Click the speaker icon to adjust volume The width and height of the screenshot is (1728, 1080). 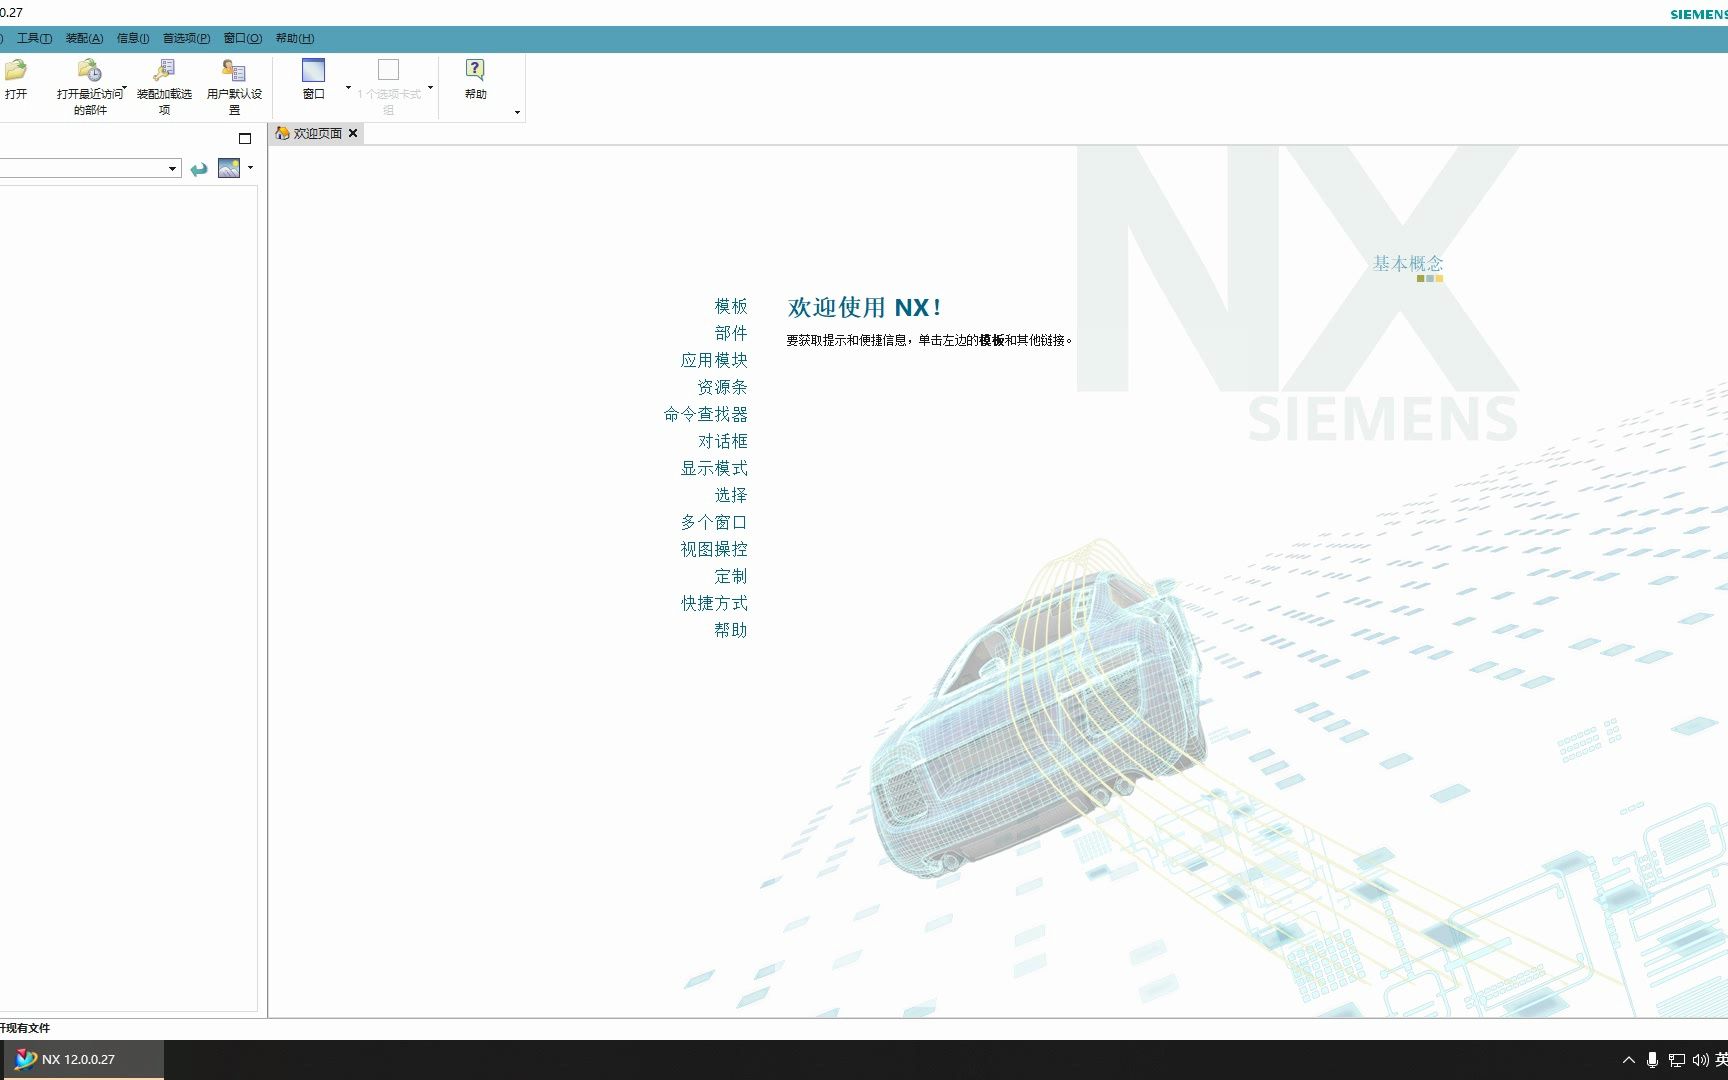pyautogui.click(x=1700, y=1059)
